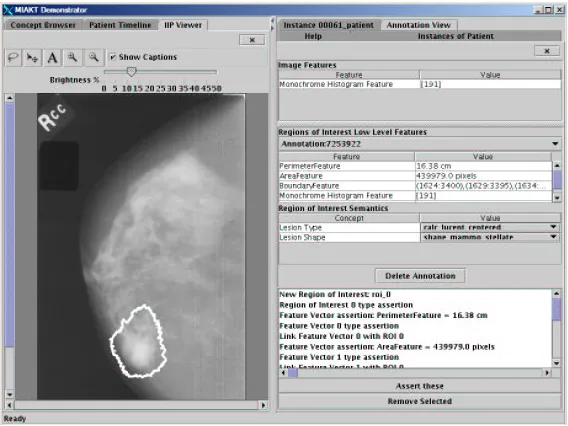Image resolution: width=568 pixels, height=426 pixels.
Task: Select 'Link Feature Vector 0 with ROI 0' line
Action: [342, 336]
